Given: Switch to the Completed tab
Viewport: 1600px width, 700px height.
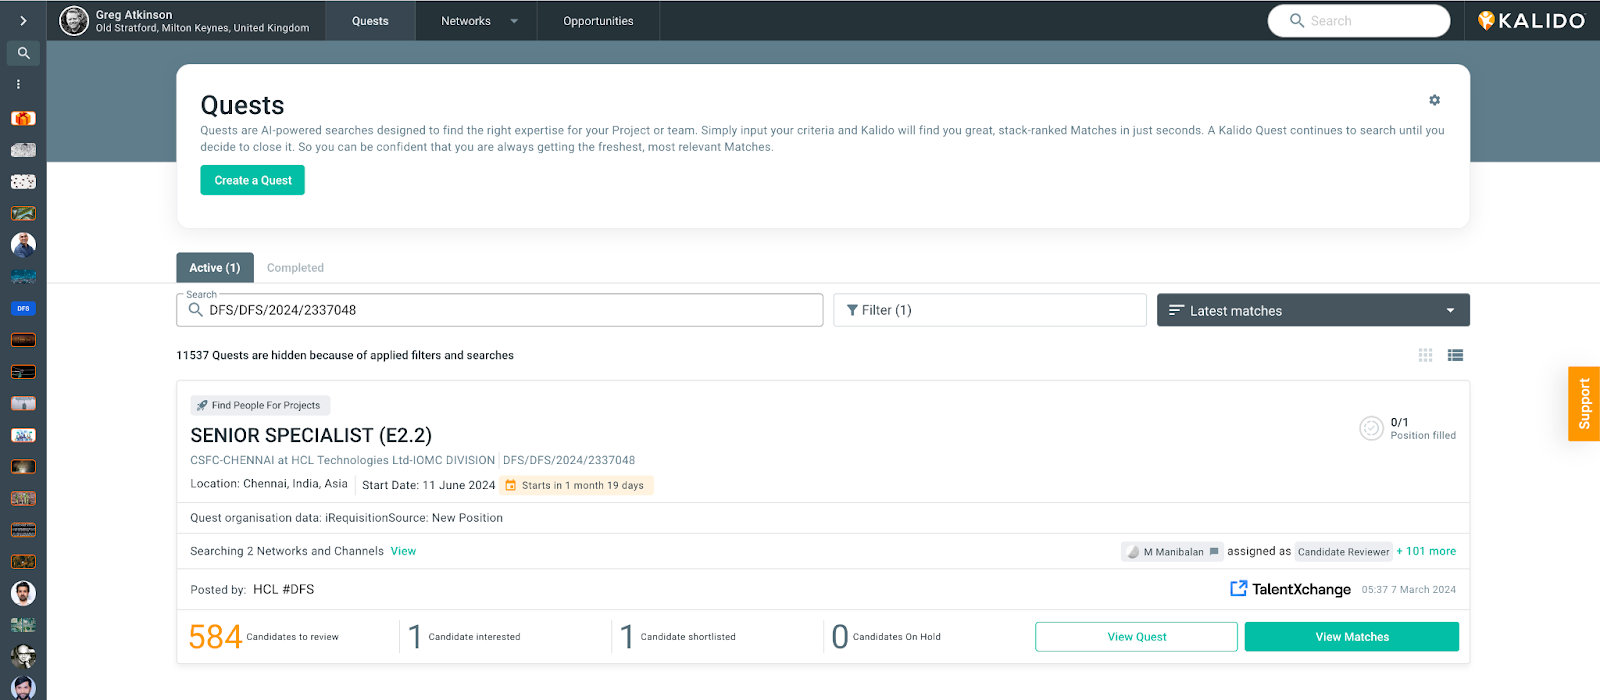Looking at the screenshot, I should click(x=295, y=268).
